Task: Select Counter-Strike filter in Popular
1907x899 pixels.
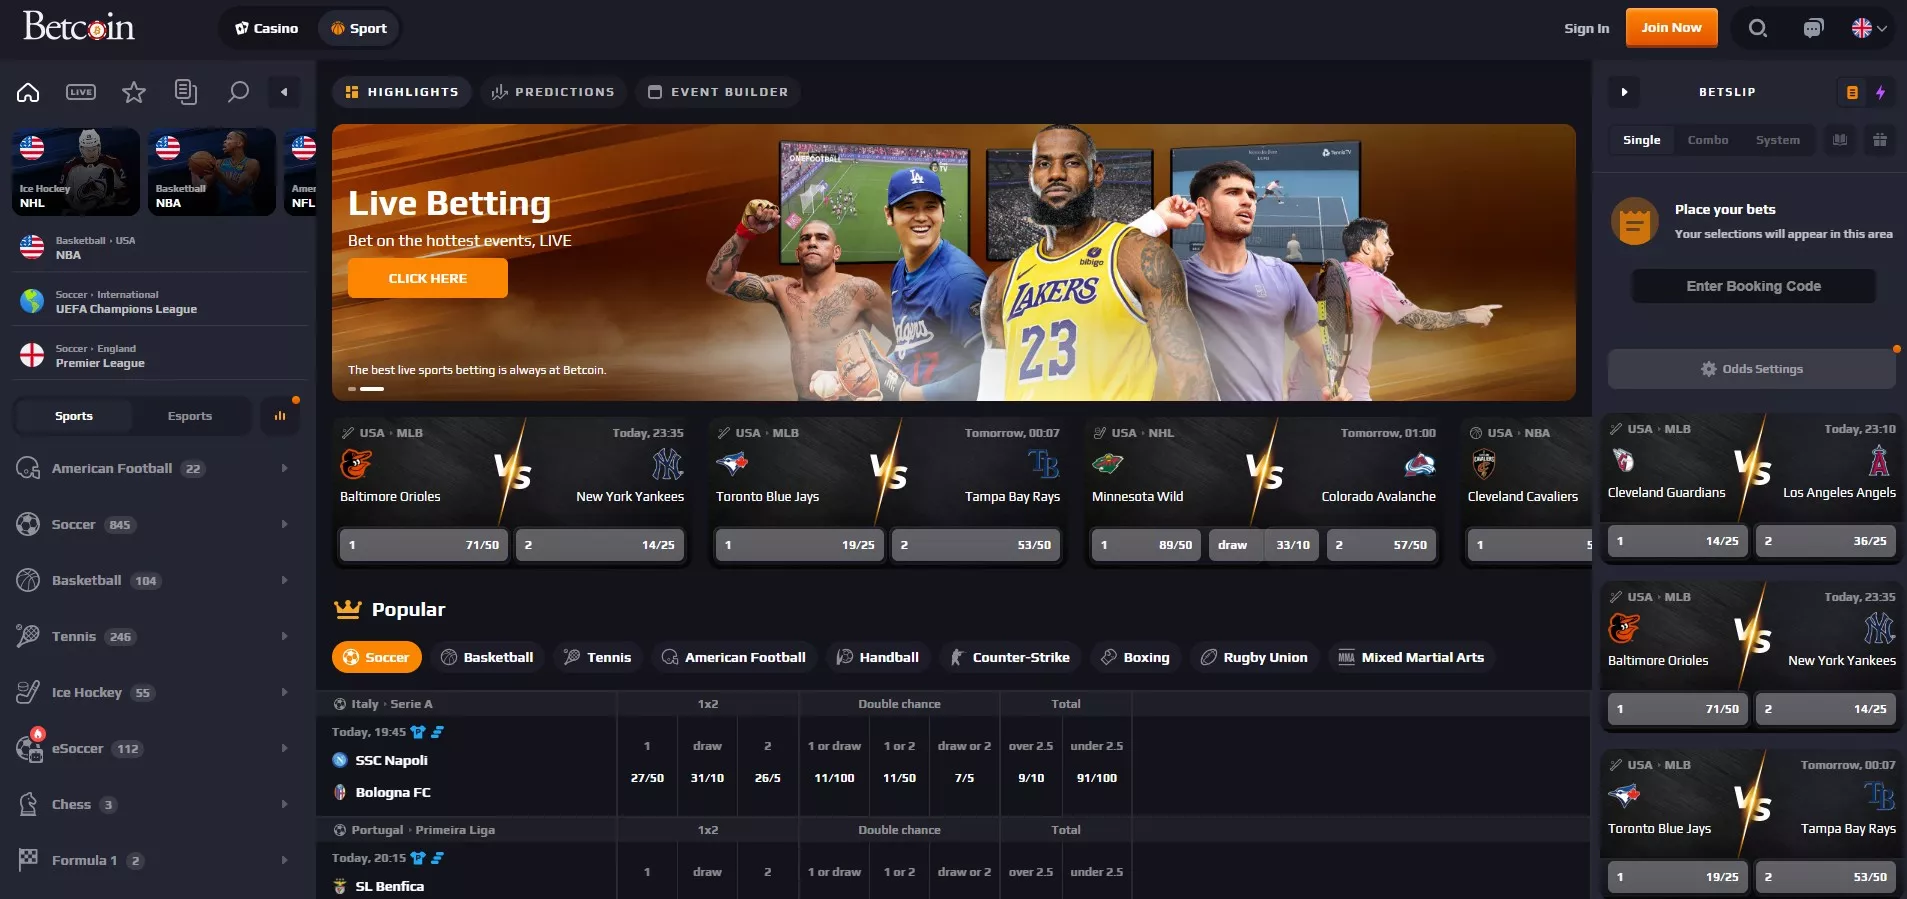Action: coord(1010,657)
